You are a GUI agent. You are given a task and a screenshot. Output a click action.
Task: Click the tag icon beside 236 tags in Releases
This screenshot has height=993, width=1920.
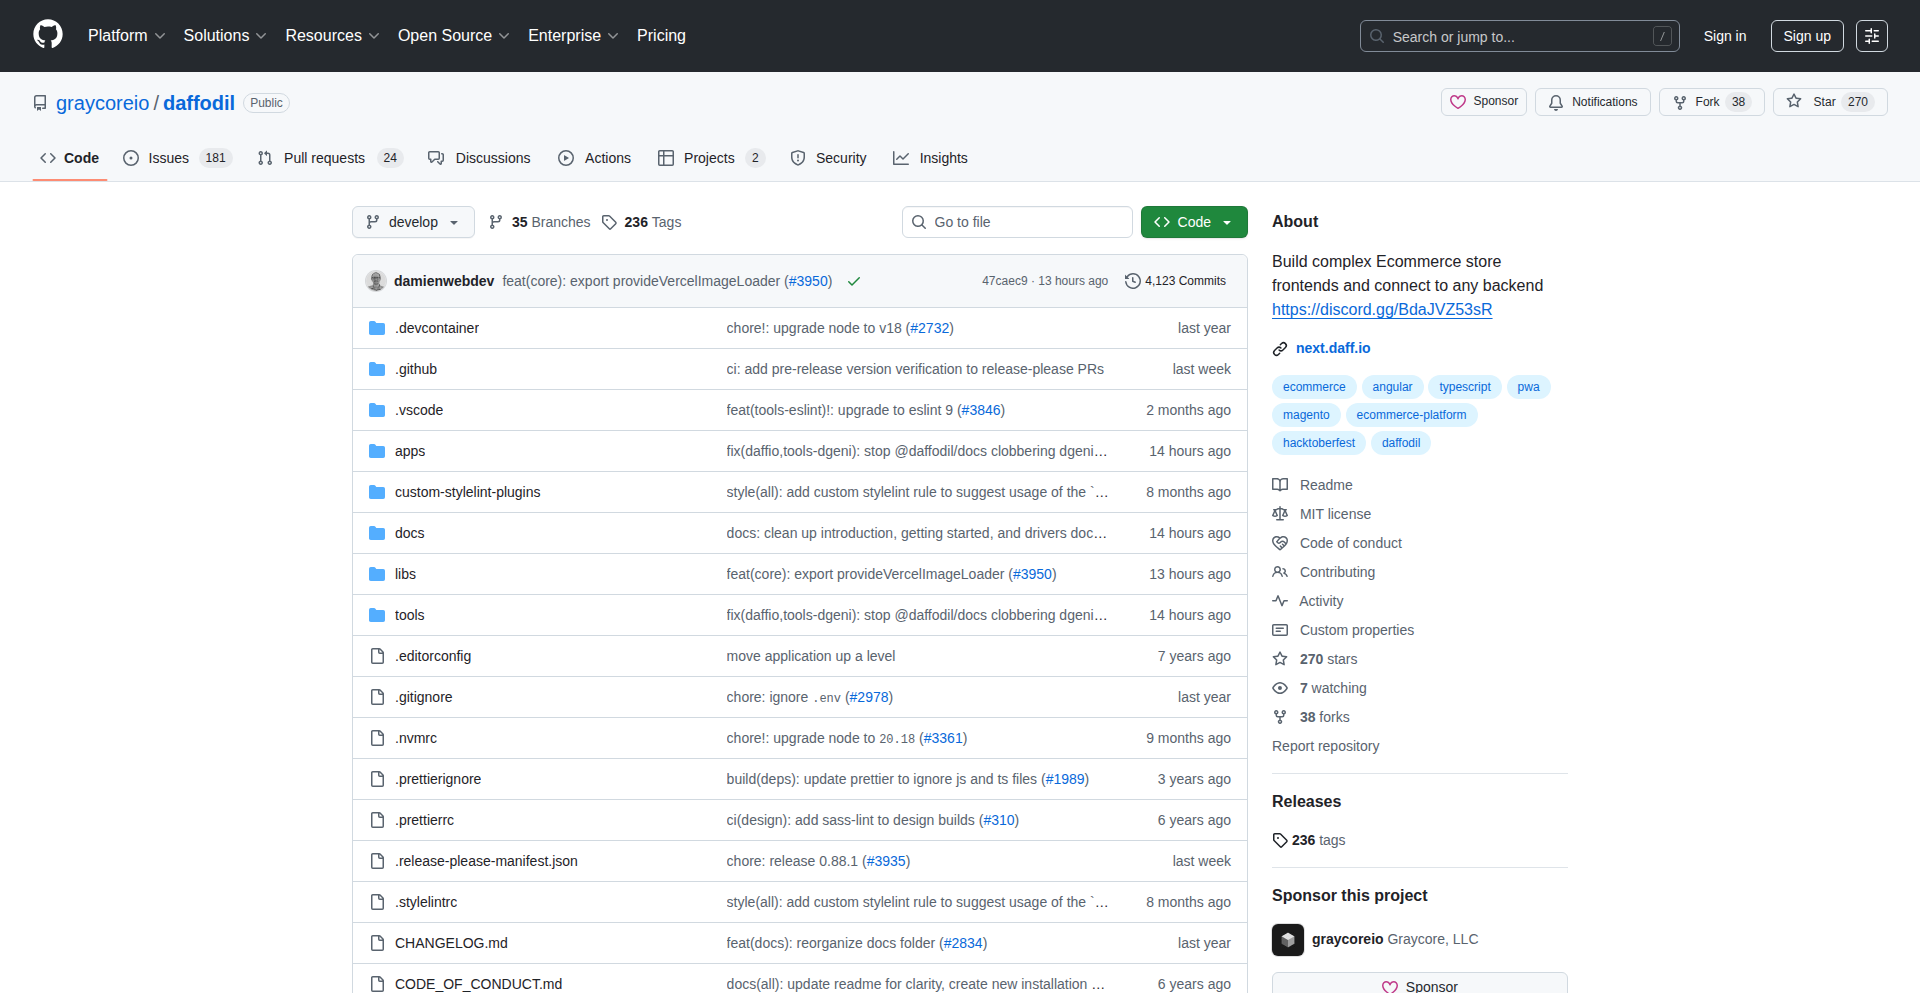point(1280,840)
